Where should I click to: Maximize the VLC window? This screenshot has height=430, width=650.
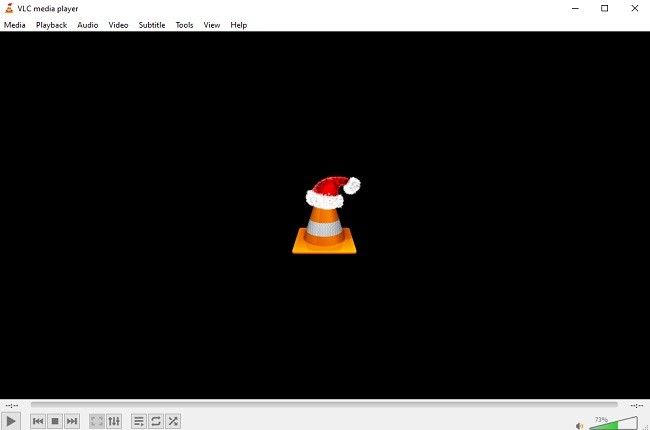[604, 8]
